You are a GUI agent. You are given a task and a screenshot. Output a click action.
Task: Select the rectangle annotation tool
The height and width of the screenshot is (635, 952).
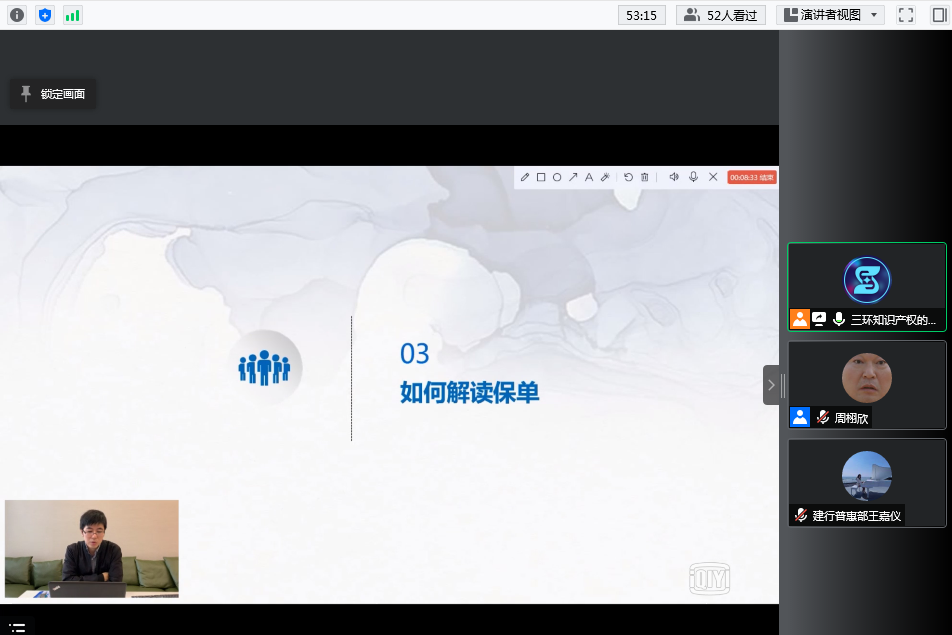[x=541, y=177]
